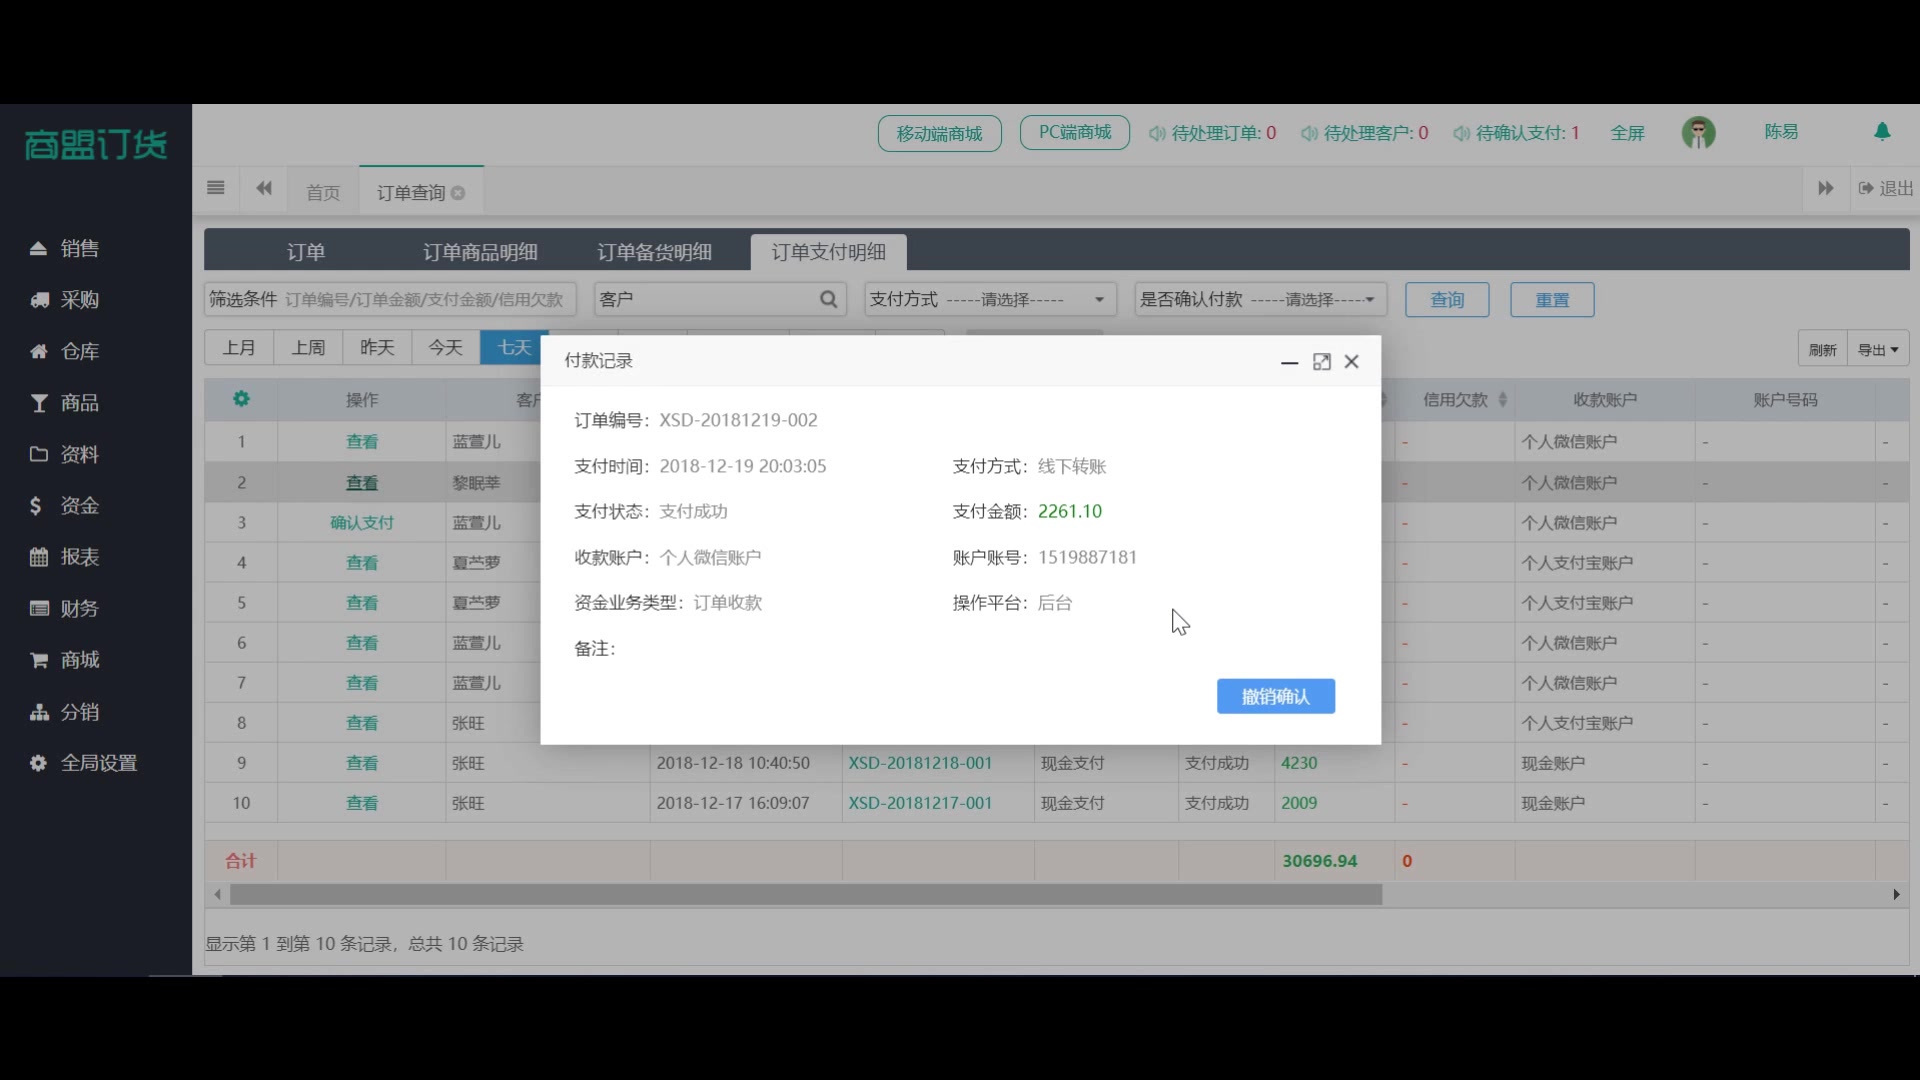Toggle 今天 date range filter
Image resolution: width=1920 pixels, height=1080 pixels.
[446, 347]
